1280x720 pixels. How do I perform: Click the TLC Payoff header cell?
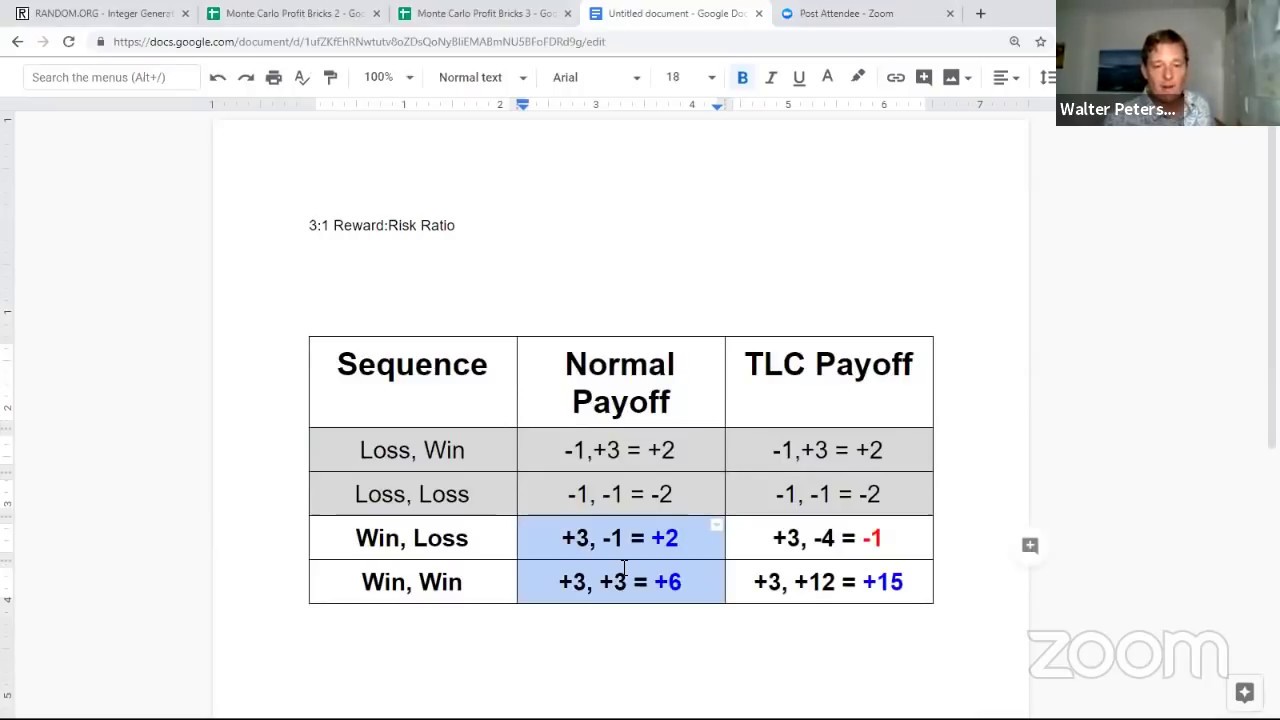tap(829, 382)
